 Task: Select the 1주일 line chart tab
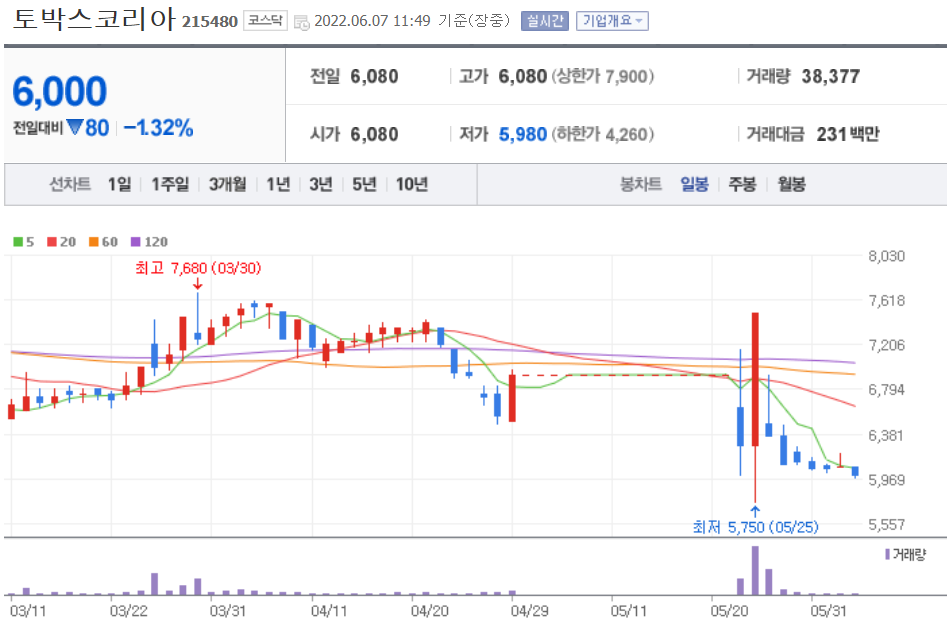point(170,184)
